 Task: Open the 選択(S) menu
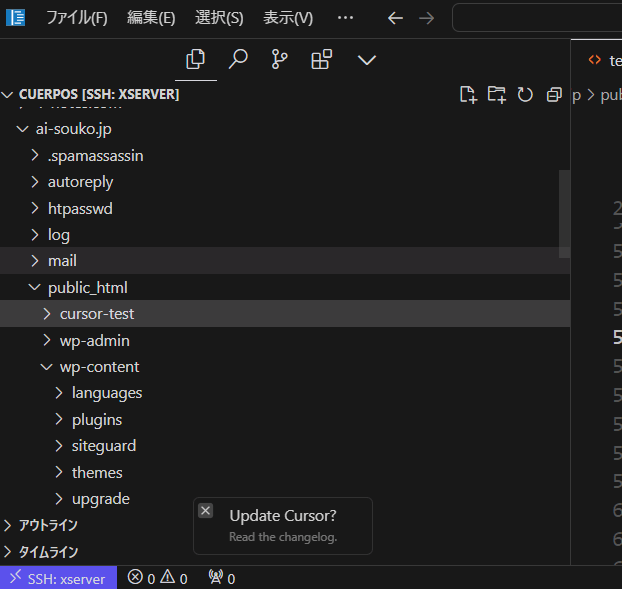[219, 18]
